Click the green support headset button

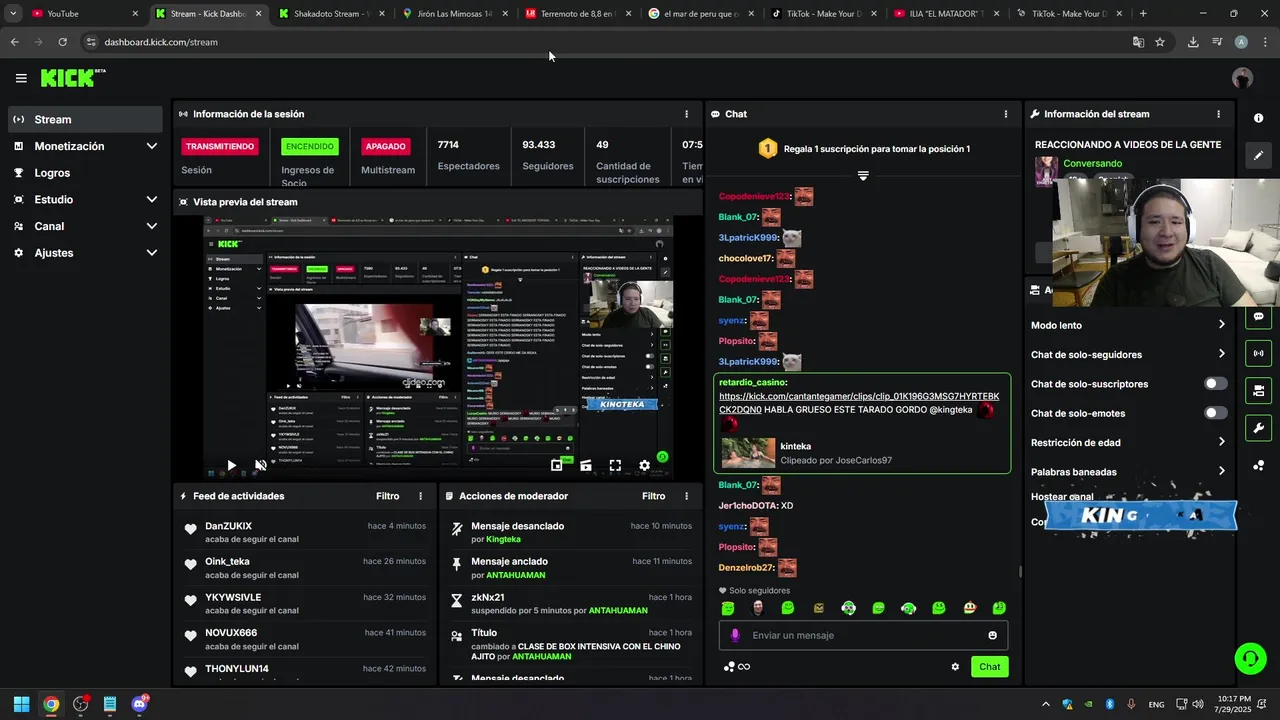tap(1250, 658)
